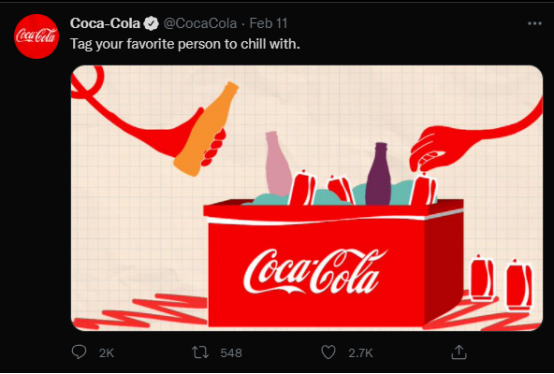Click the pink bottle in the cooler
Image resolution: width=554 pixels, height=374 pixels.
(x=278, y=163)
